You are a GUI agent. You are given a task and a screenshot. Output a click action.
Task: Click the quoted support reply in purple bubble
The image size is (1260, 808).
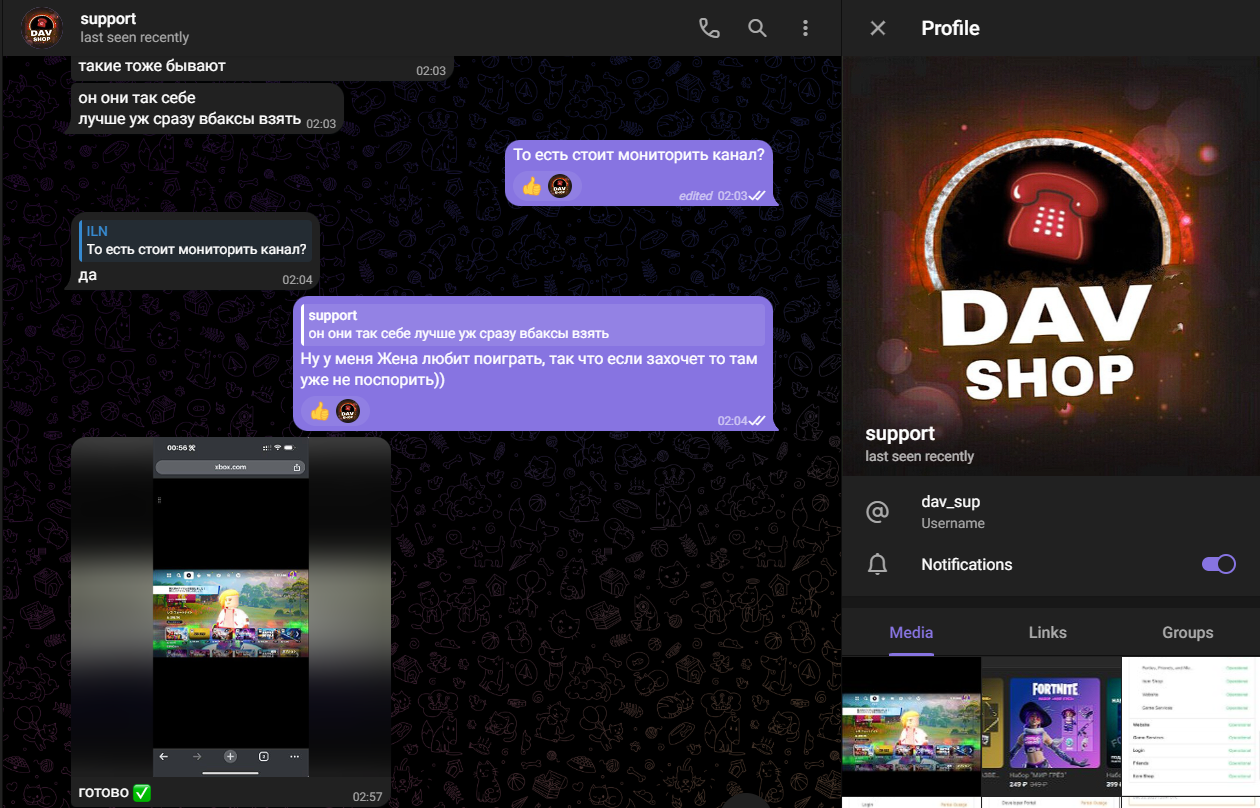[533, 324]
